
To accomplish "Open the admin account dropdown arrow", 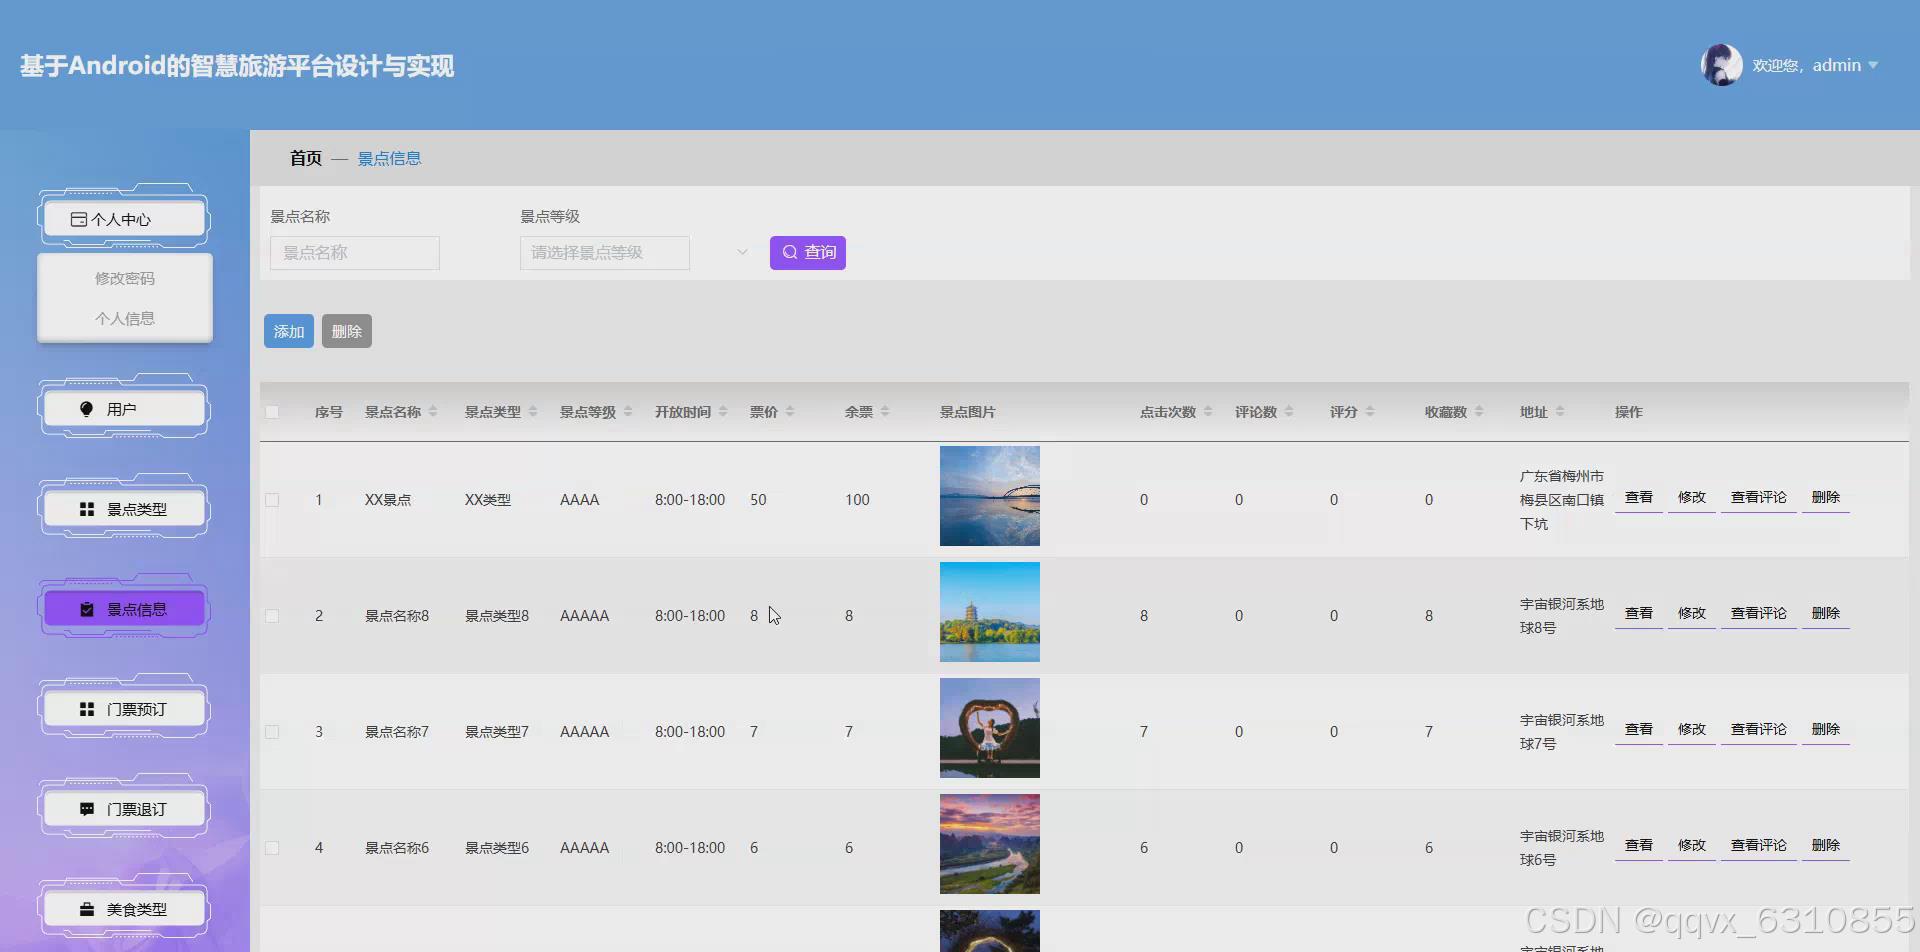I will click(1873, 66).
